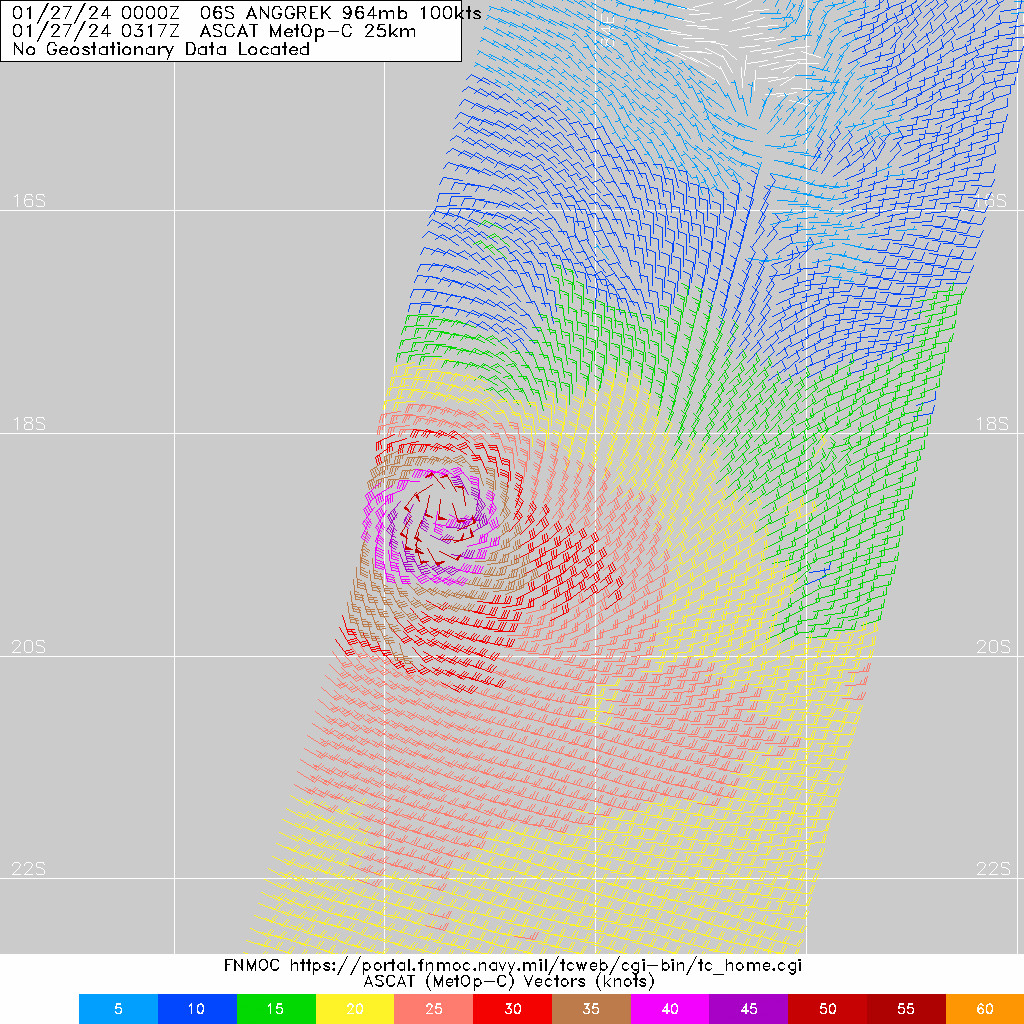Click the light blue 5 knots legend swatch
The width and height of the screenshot is (1024, 1024).
point(118,1009)
